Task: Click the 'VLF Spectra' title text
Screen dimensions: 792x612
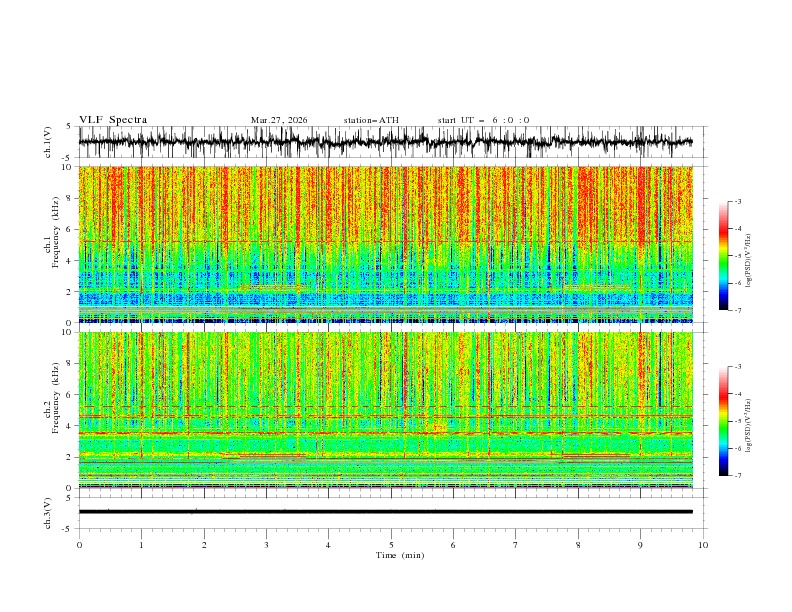Action: pos(113,120)
